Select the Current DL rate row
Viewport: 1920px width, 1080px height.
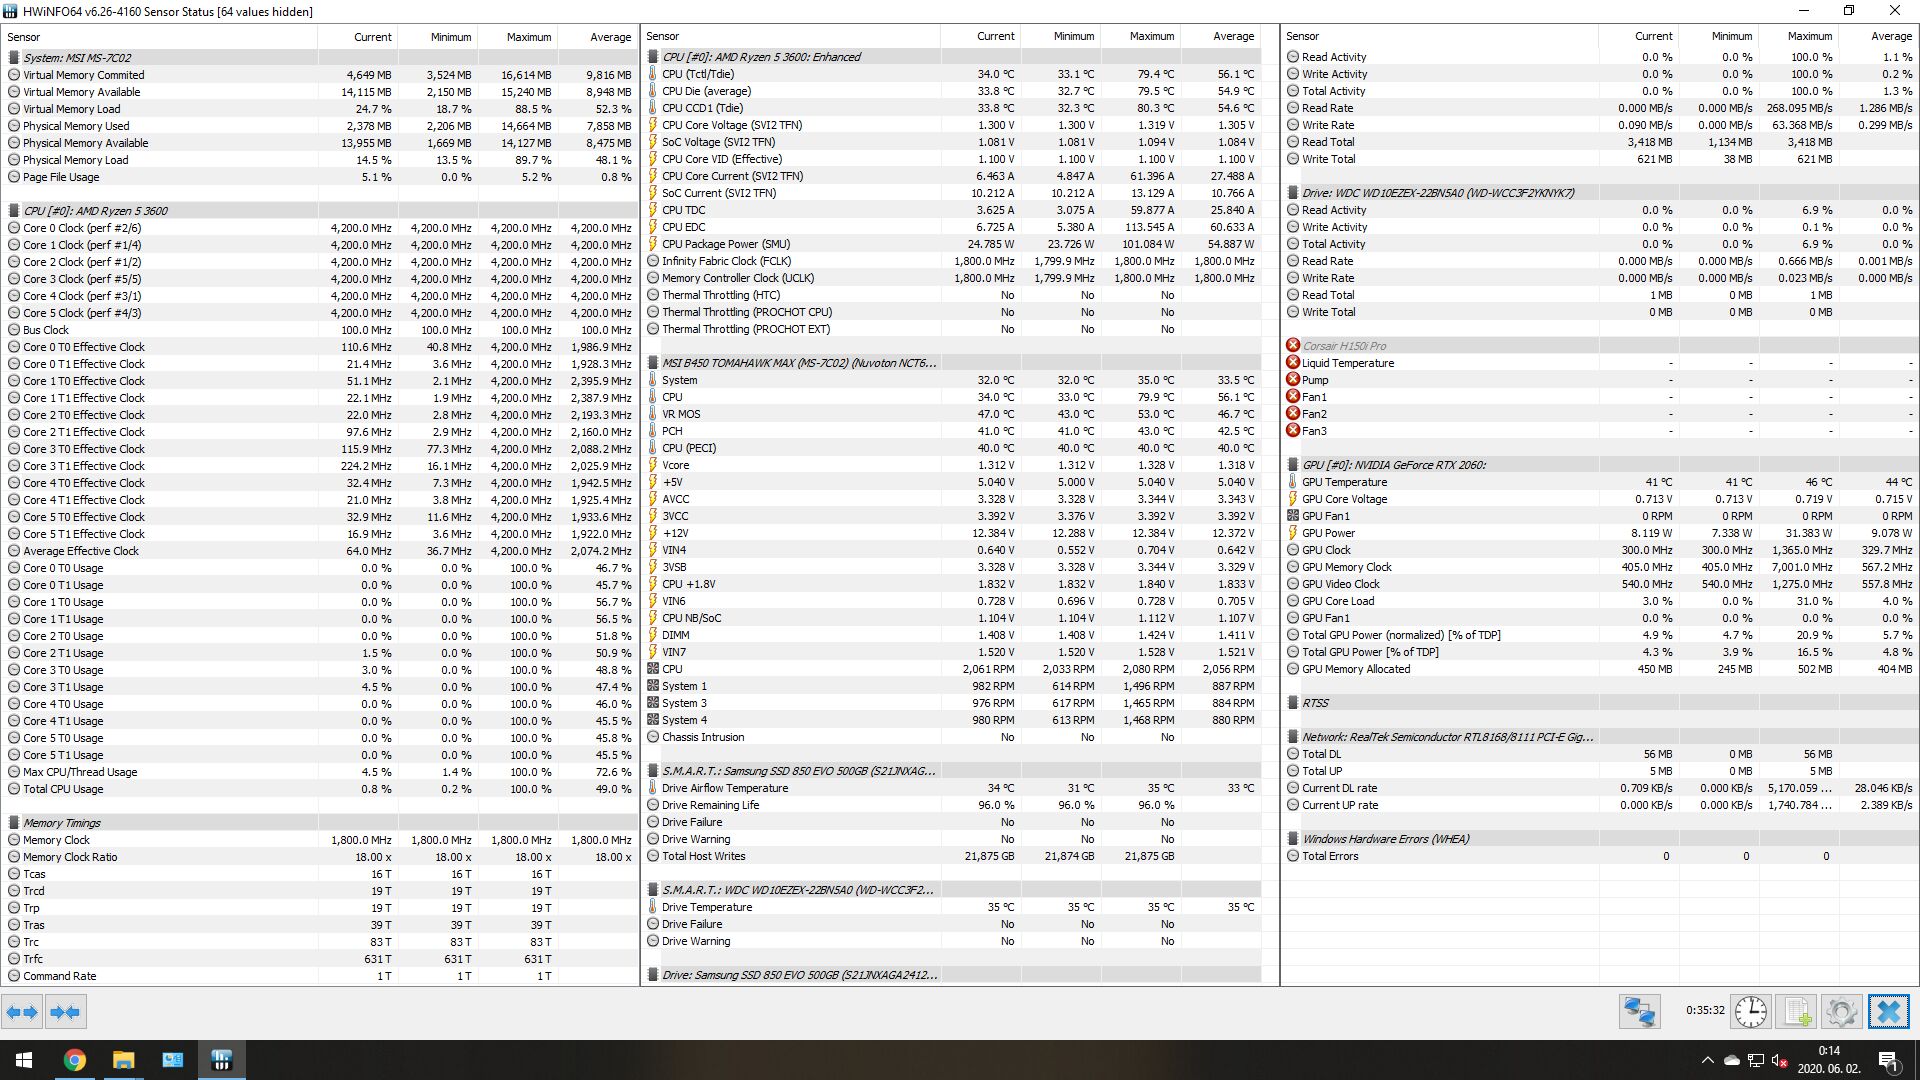tap(1600, 788)
